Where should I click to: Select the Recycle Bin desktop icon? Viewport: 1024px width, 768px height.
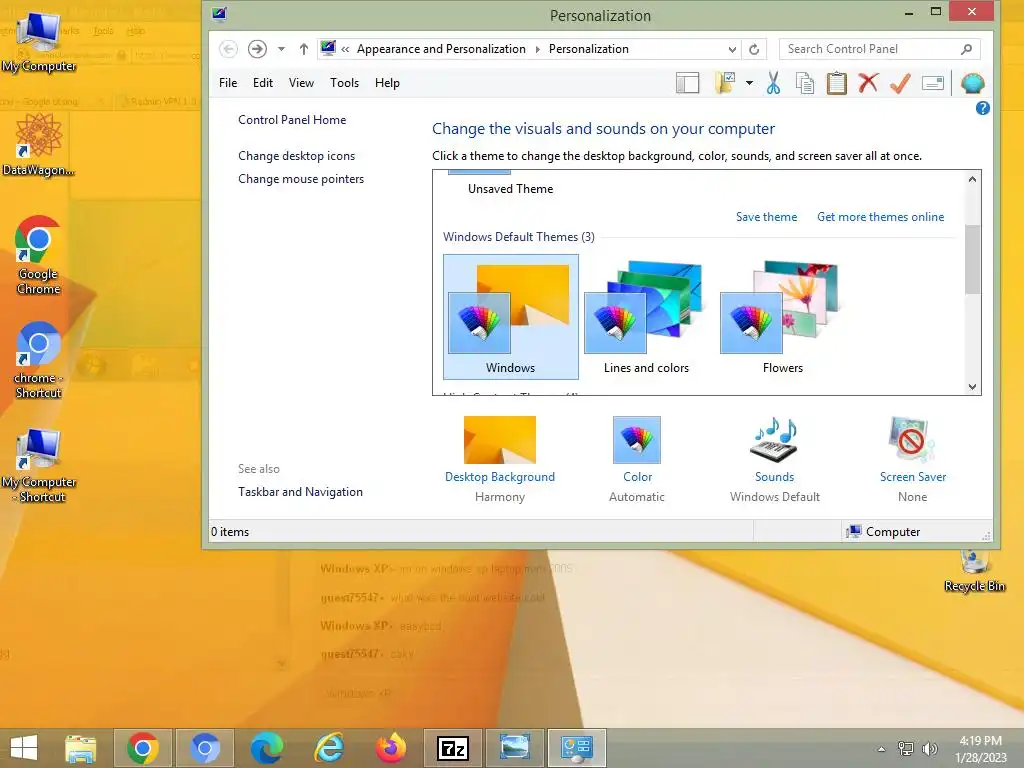point(974,571)
